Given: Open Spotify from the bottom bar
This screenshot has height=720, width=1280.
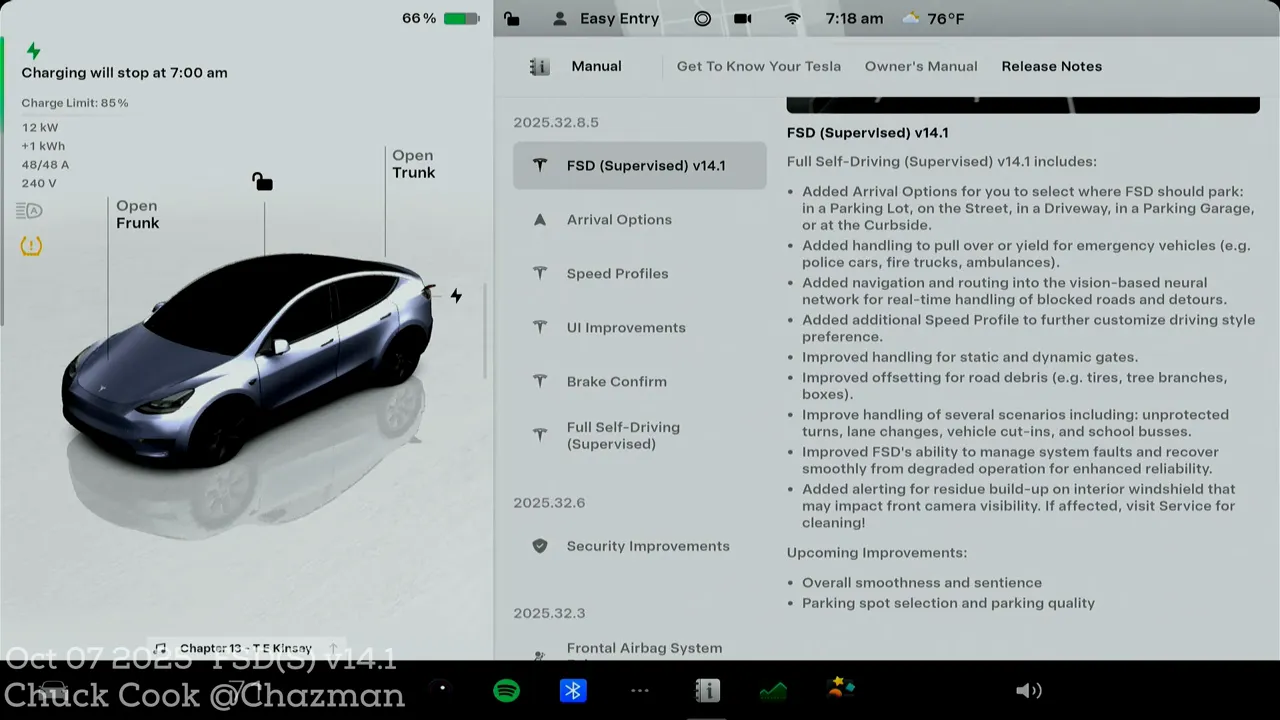Looking at the screenshot, I should [x=507, y=691].
